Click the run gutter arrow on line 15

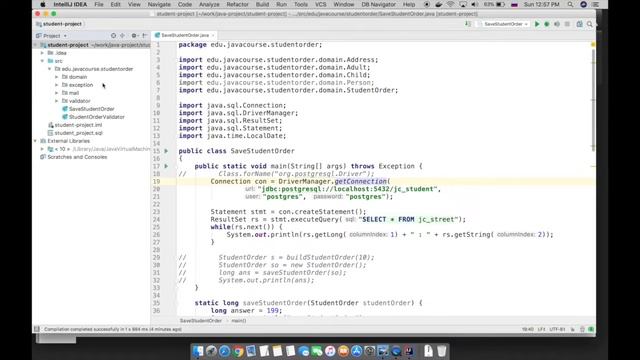pos(166,151)
